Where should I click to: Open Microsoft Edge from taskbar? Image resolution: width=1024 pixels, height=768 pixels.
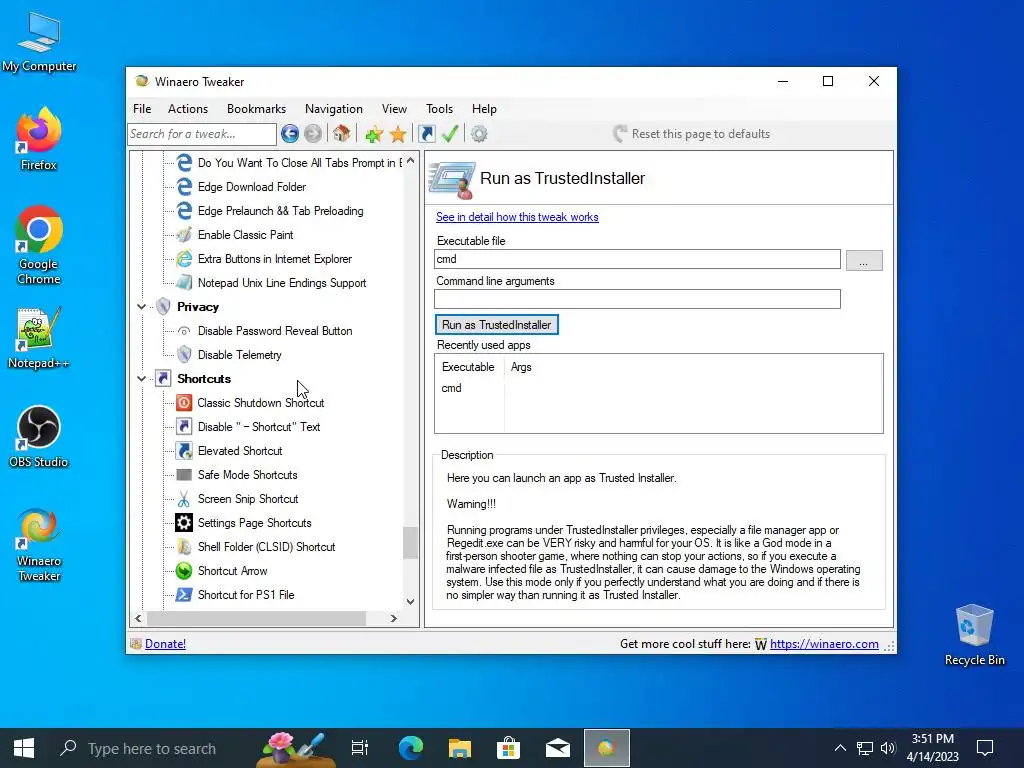(411, 748)
